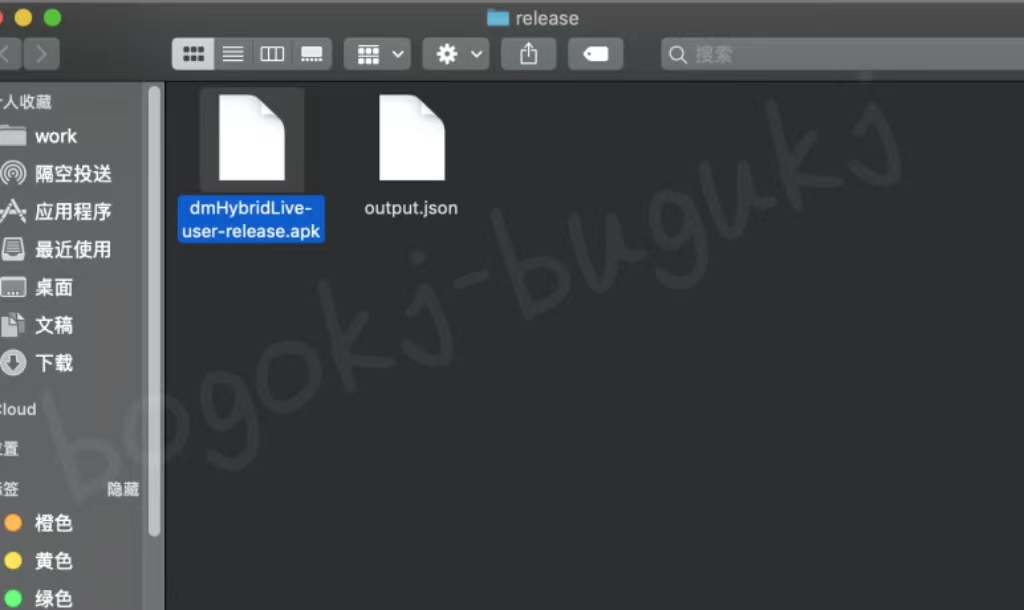Click the edit tags icon

(x=595, y=54)
